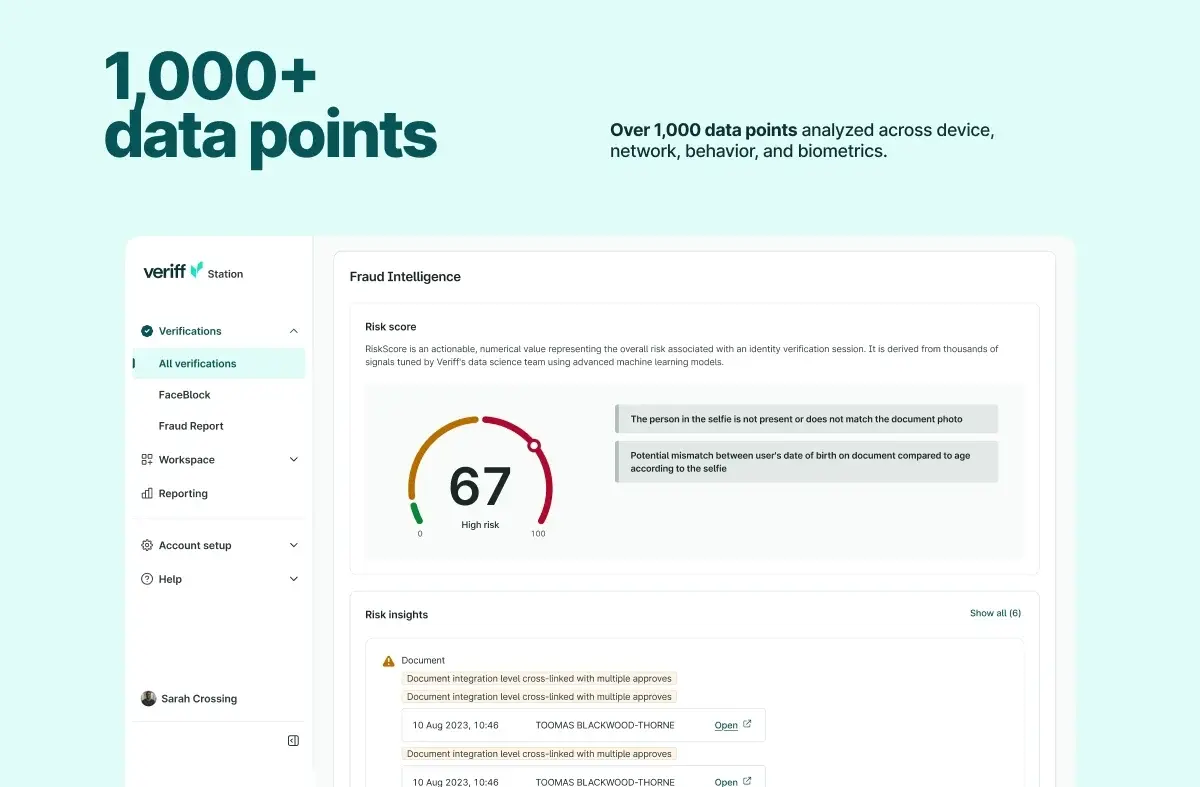
Task: Click the Risk insights section title
Action: click(x=396, y=615)
